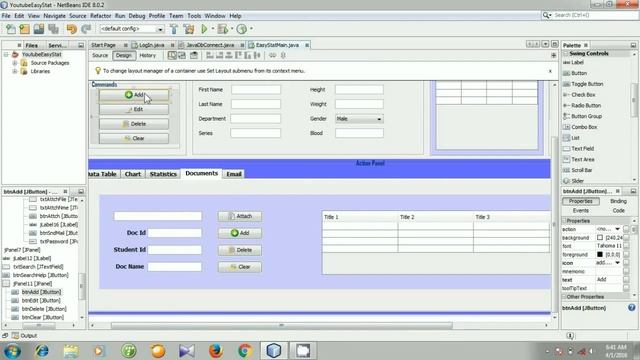Collapse the Swing Controls palette section
The width and height of the screenshot is (640, 360).
click(x=566, y=53)
